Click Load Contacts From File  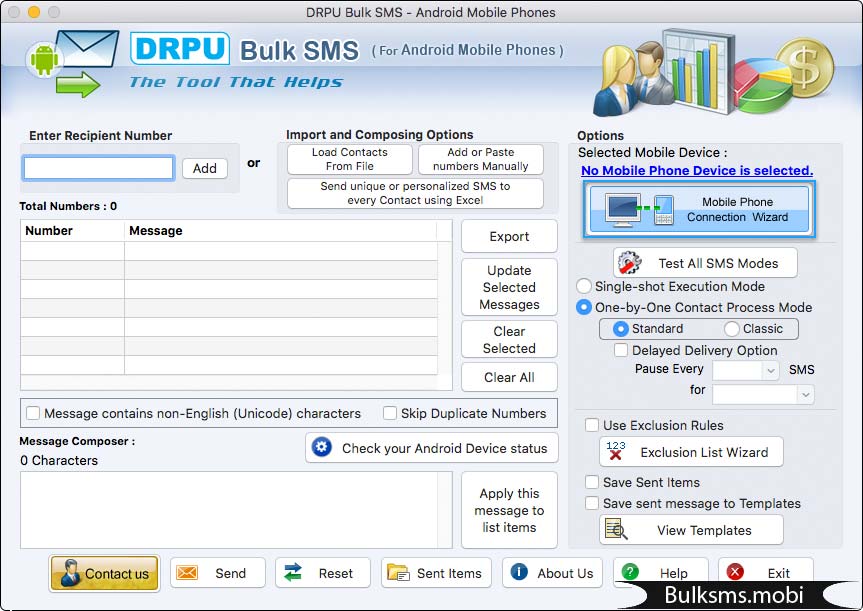(x=349, y=159)
